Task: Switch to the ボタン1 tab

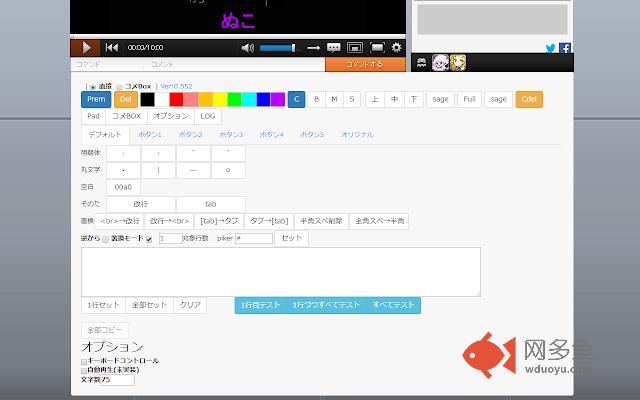Action: (x=150, y=135)
